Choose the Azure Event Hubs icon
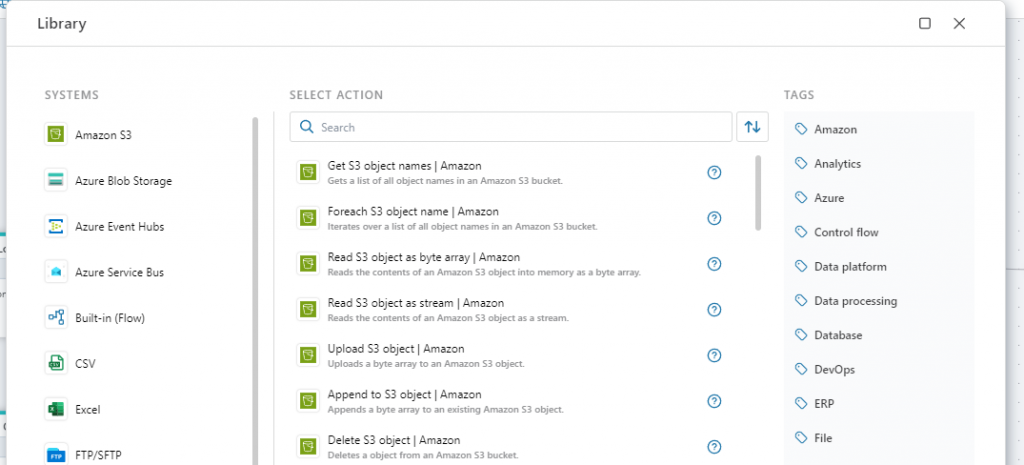This screenshot has height=465, width=1024. pos(55,226)
